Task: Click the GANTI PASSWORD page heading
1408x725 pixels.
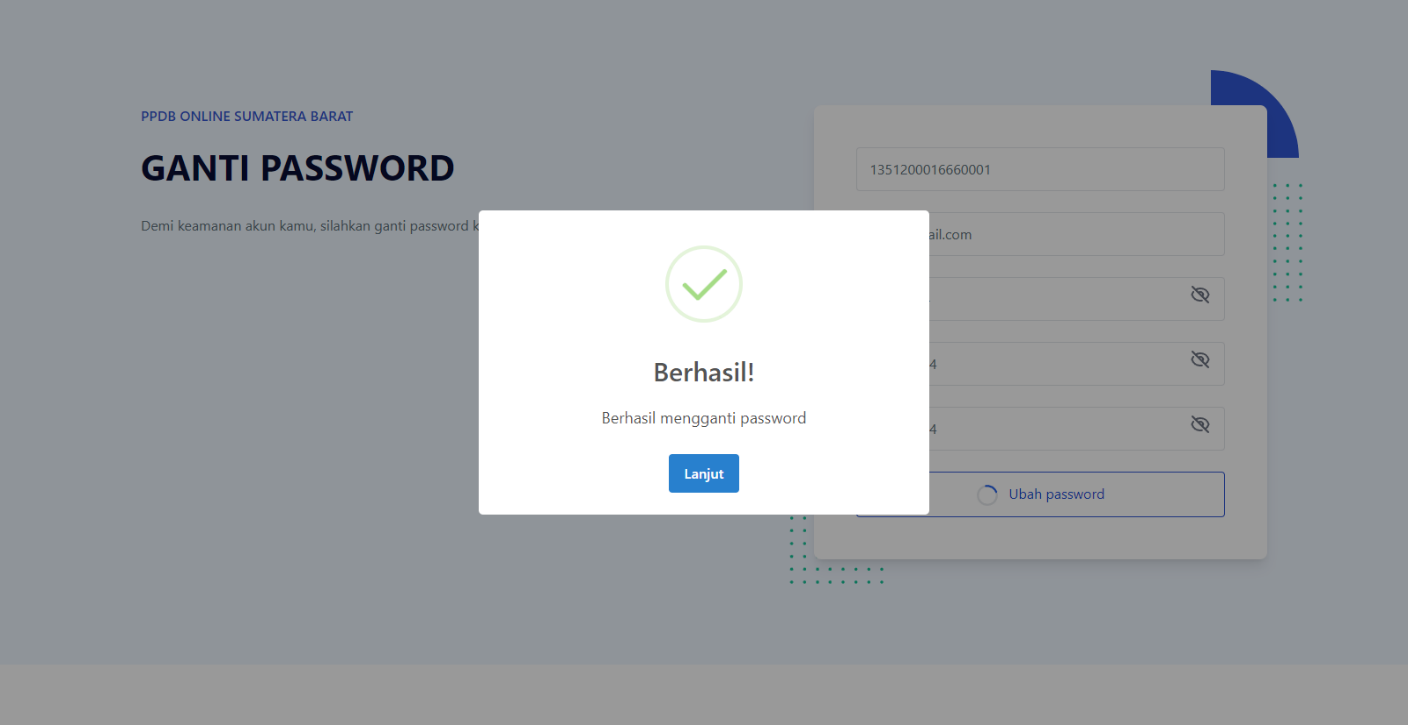Action: coord(297,168)
